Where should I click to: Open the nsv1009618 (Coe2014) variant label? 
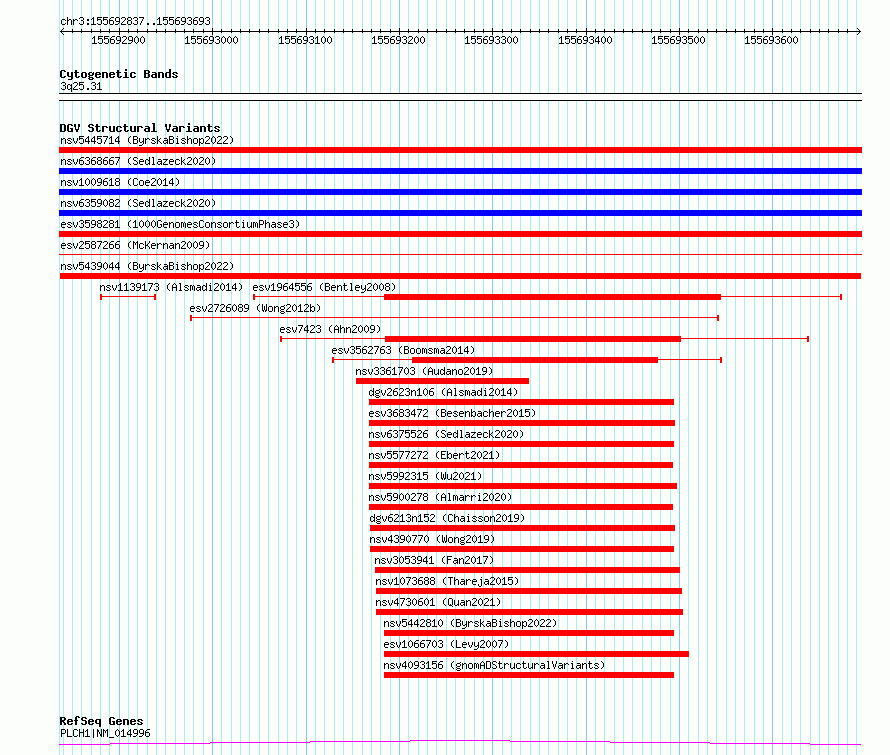point(120,182)
